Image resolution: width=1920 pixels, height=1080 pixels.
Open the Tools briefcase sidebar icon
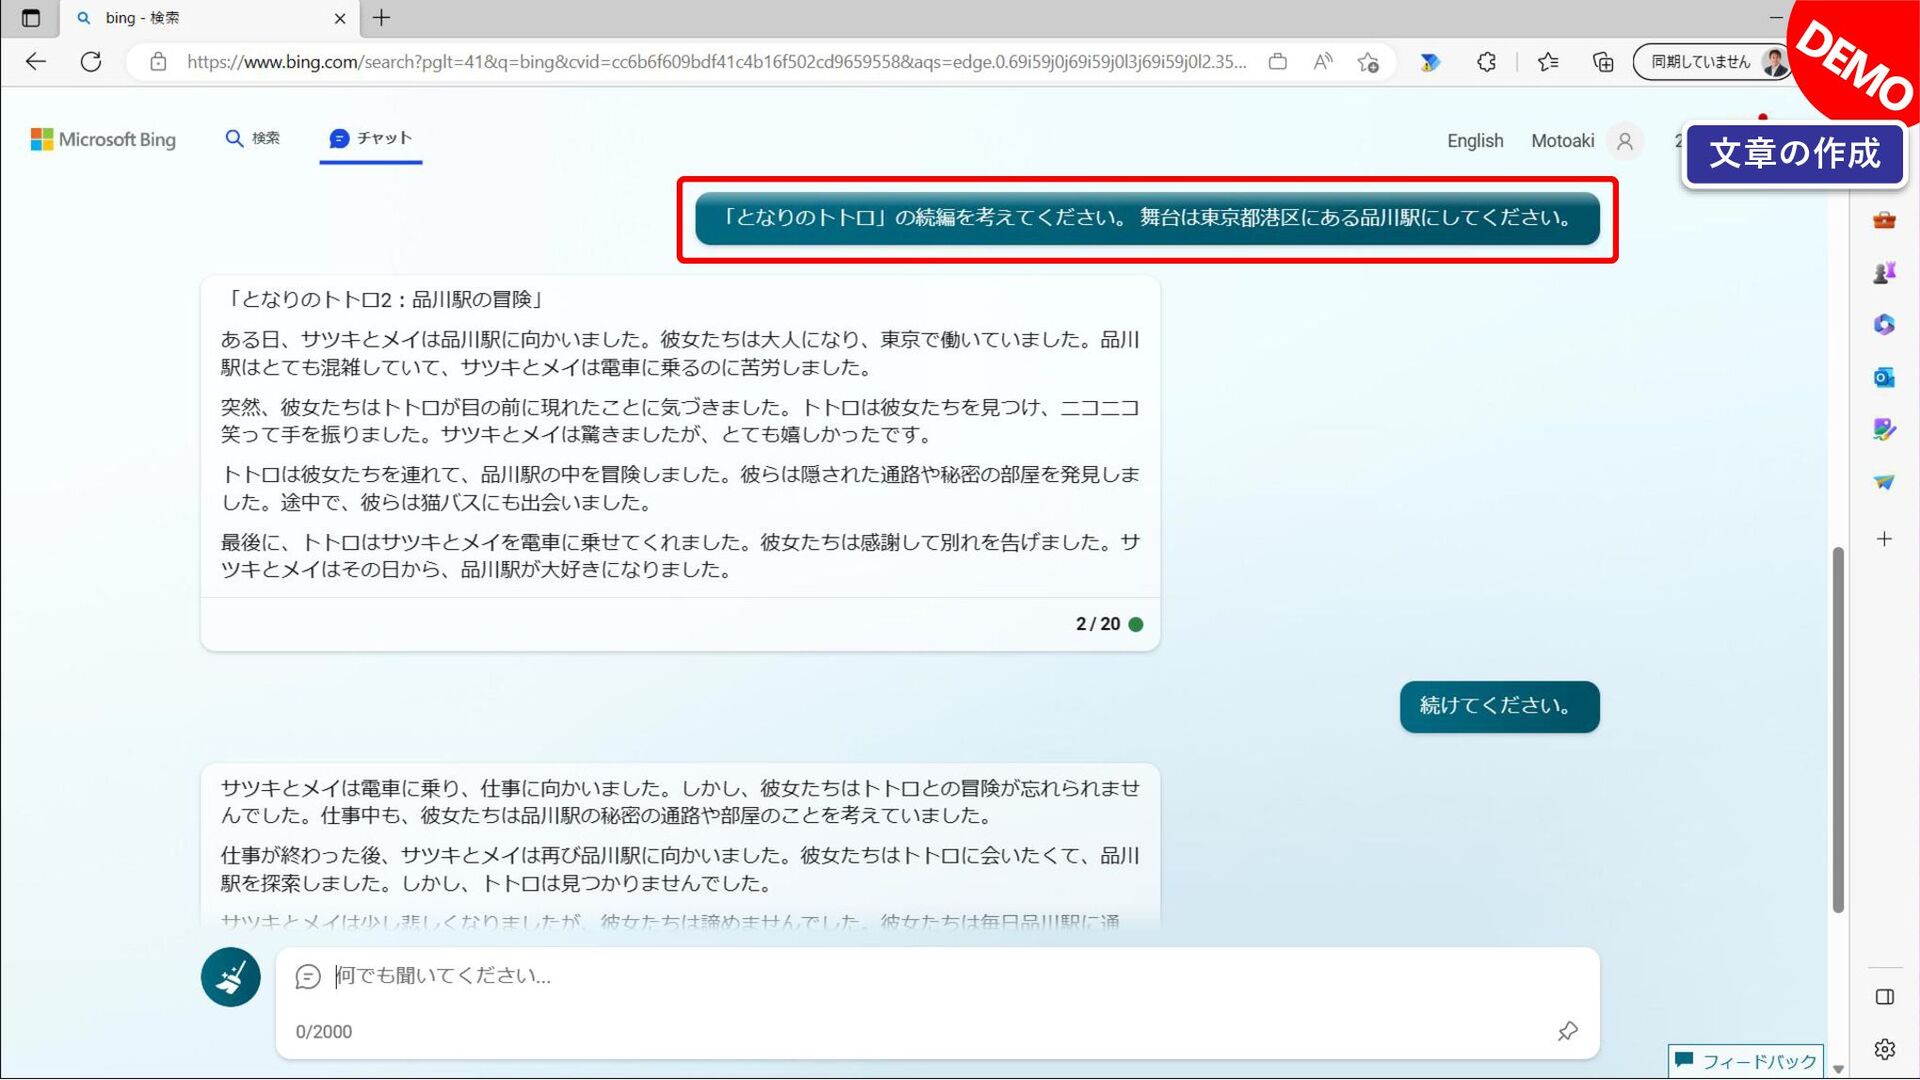tap(1884, 220)
